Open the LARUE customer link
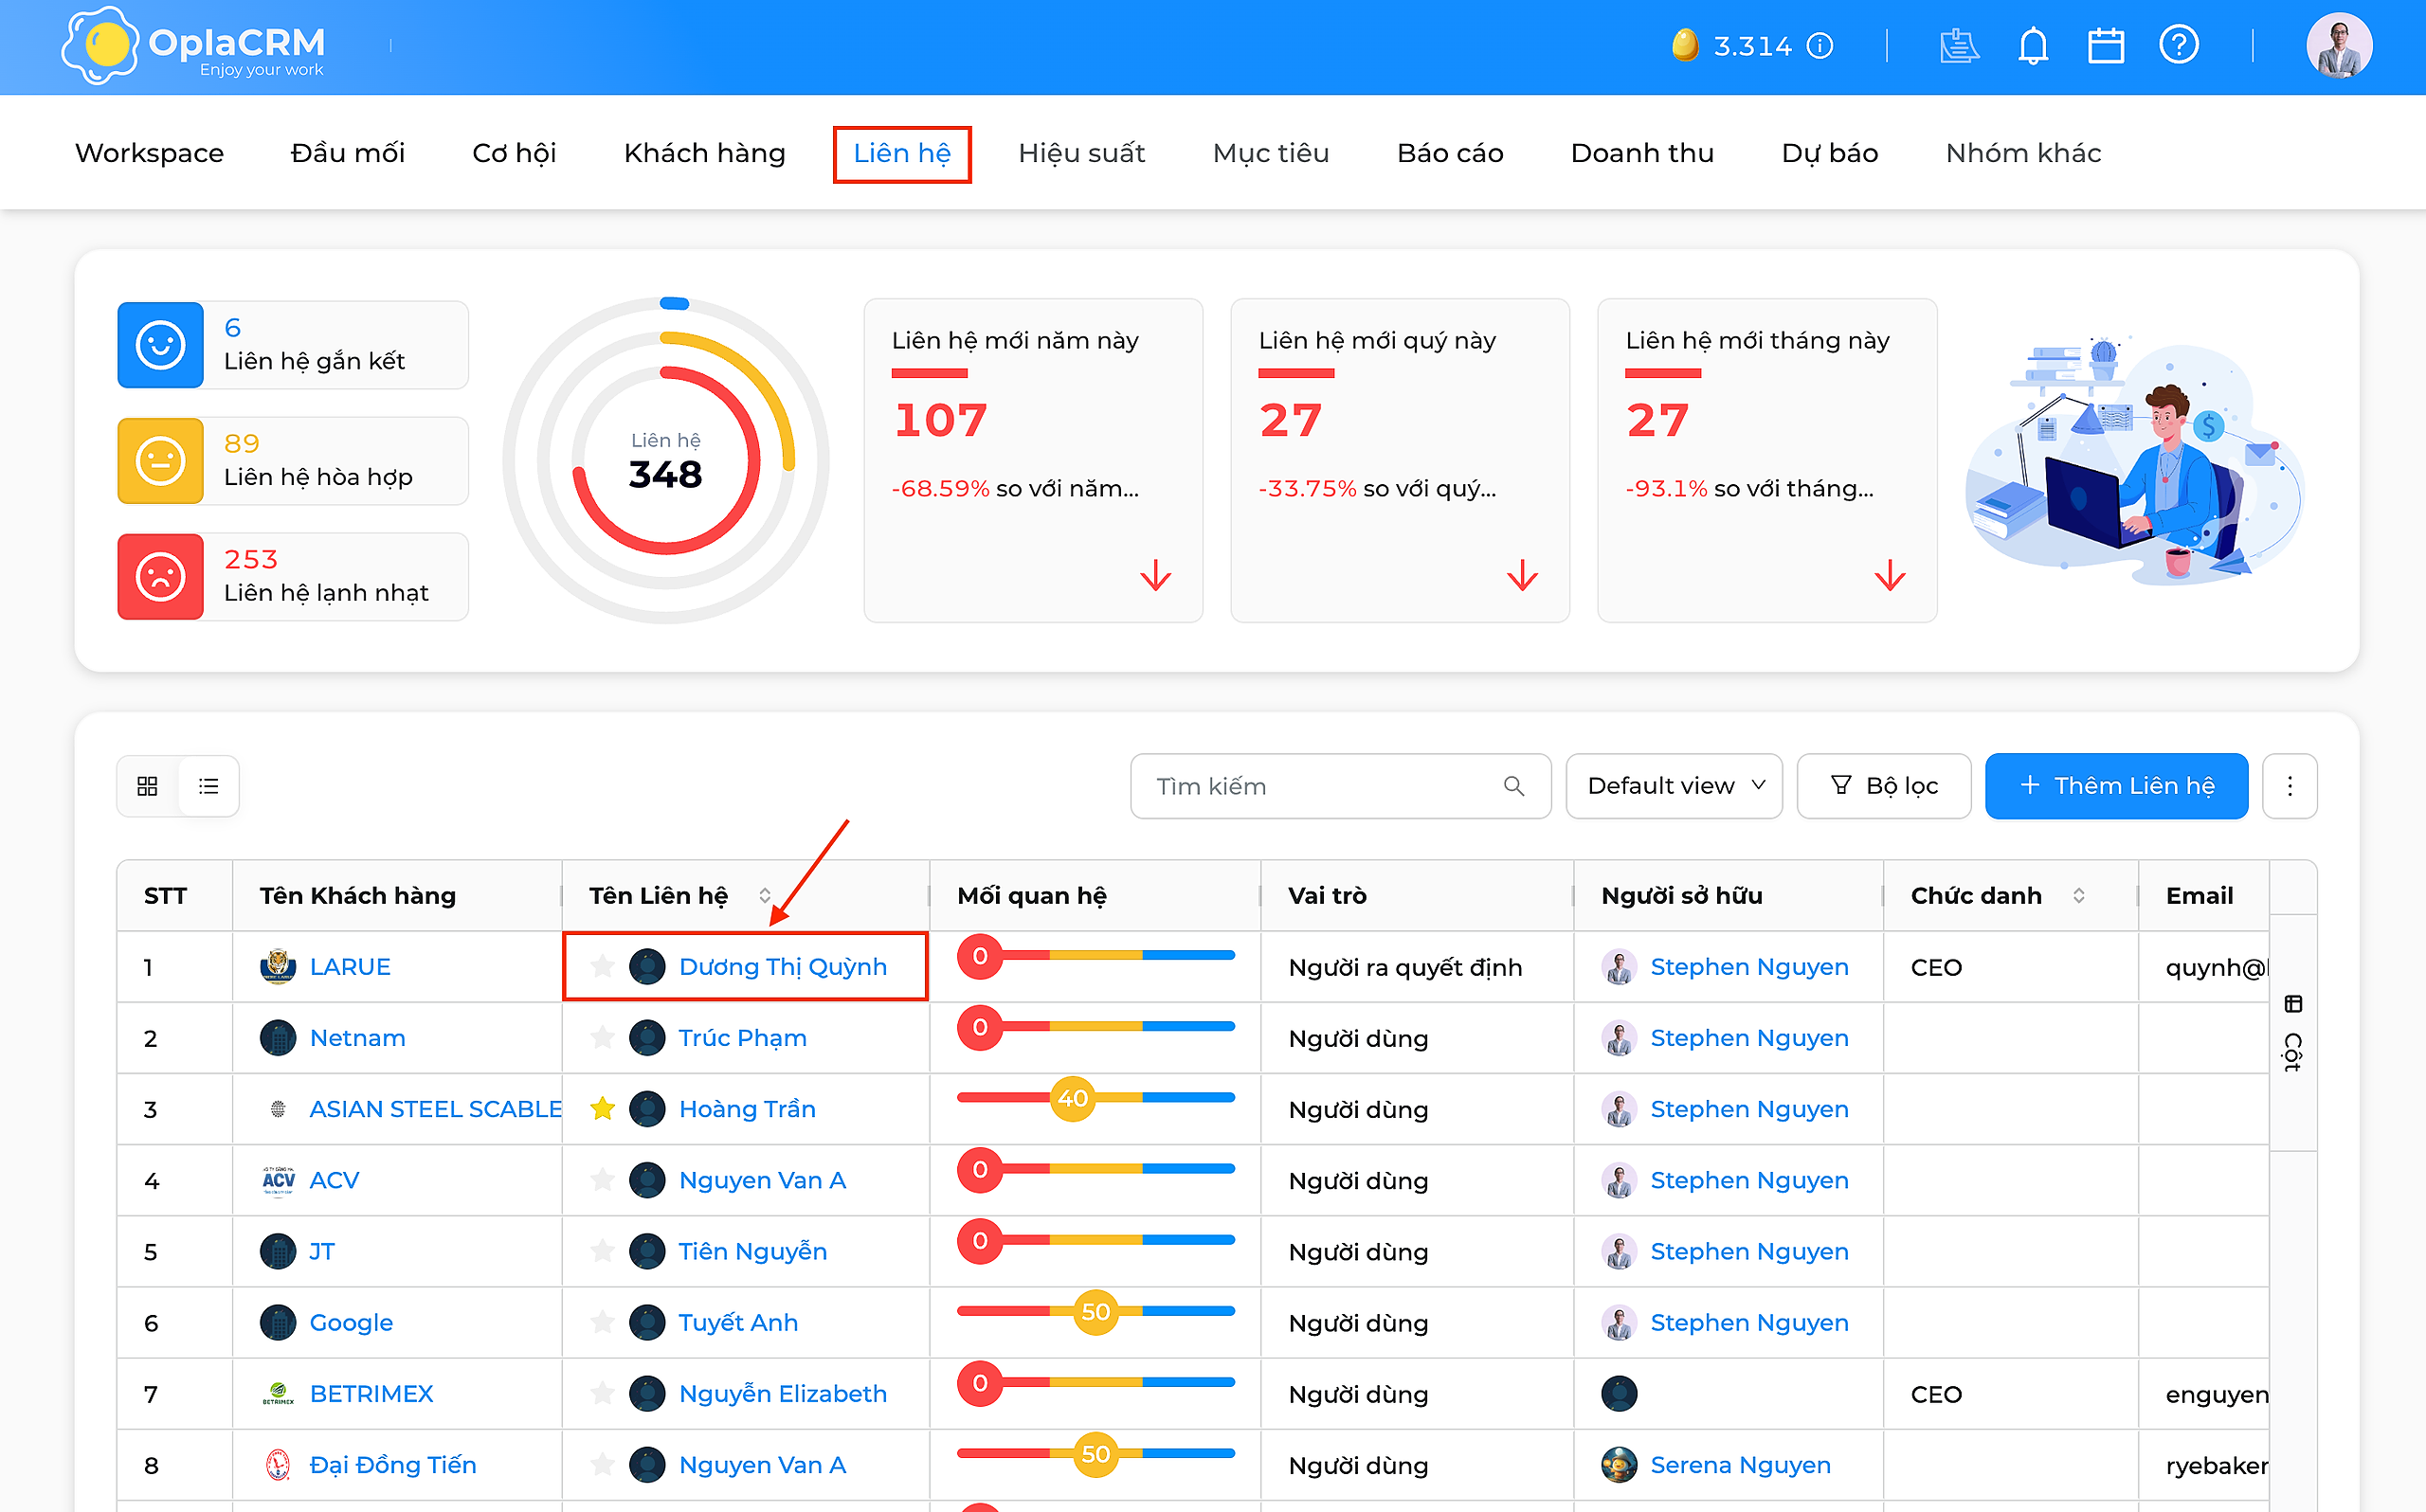2426x1512 pixels. coord(350,967)
